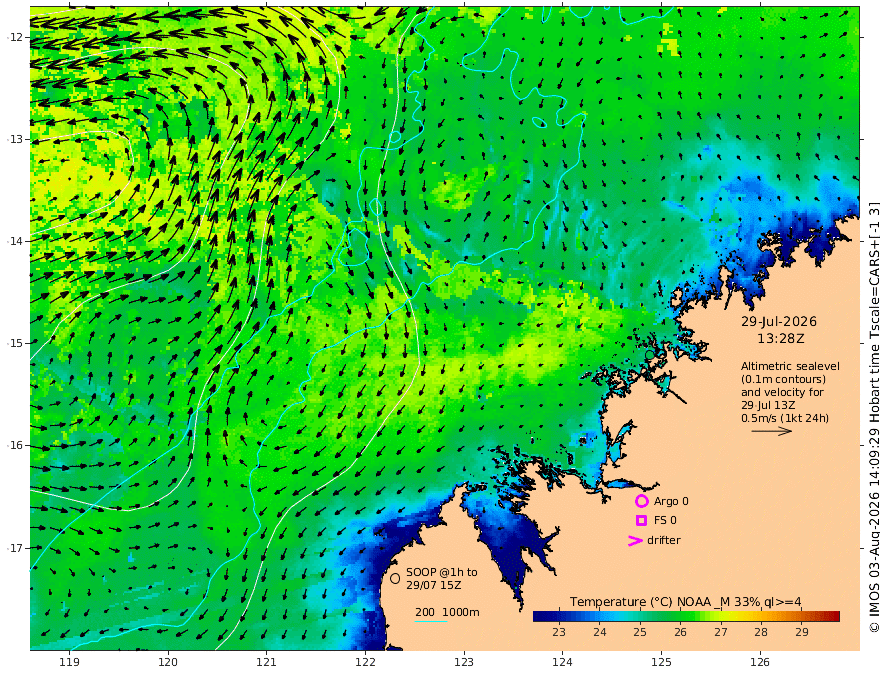Click the black SOOP circle legend marker

tap(395, 578)
